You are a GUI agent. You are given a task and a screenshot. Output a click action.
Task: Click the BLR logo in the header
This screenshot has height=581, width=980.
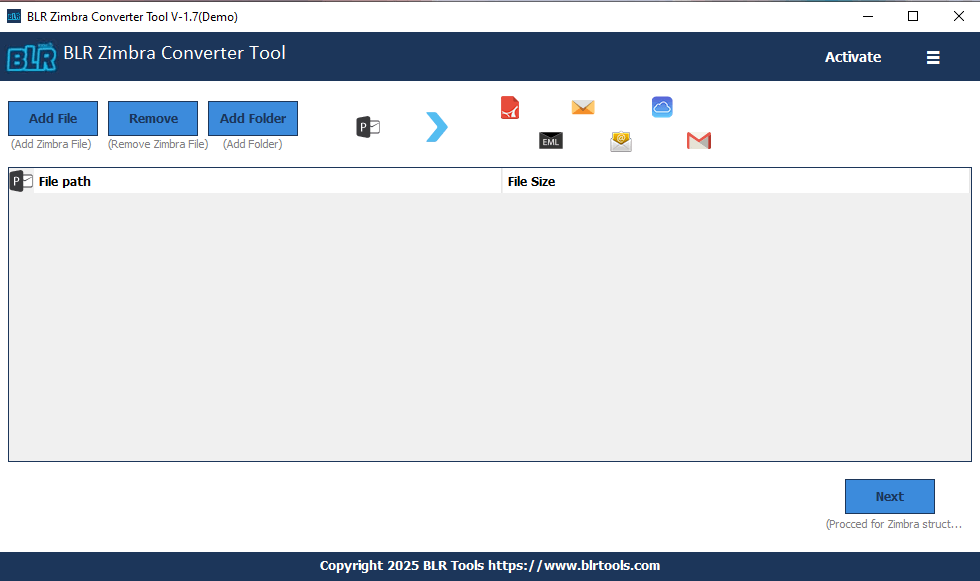point(32,56)
